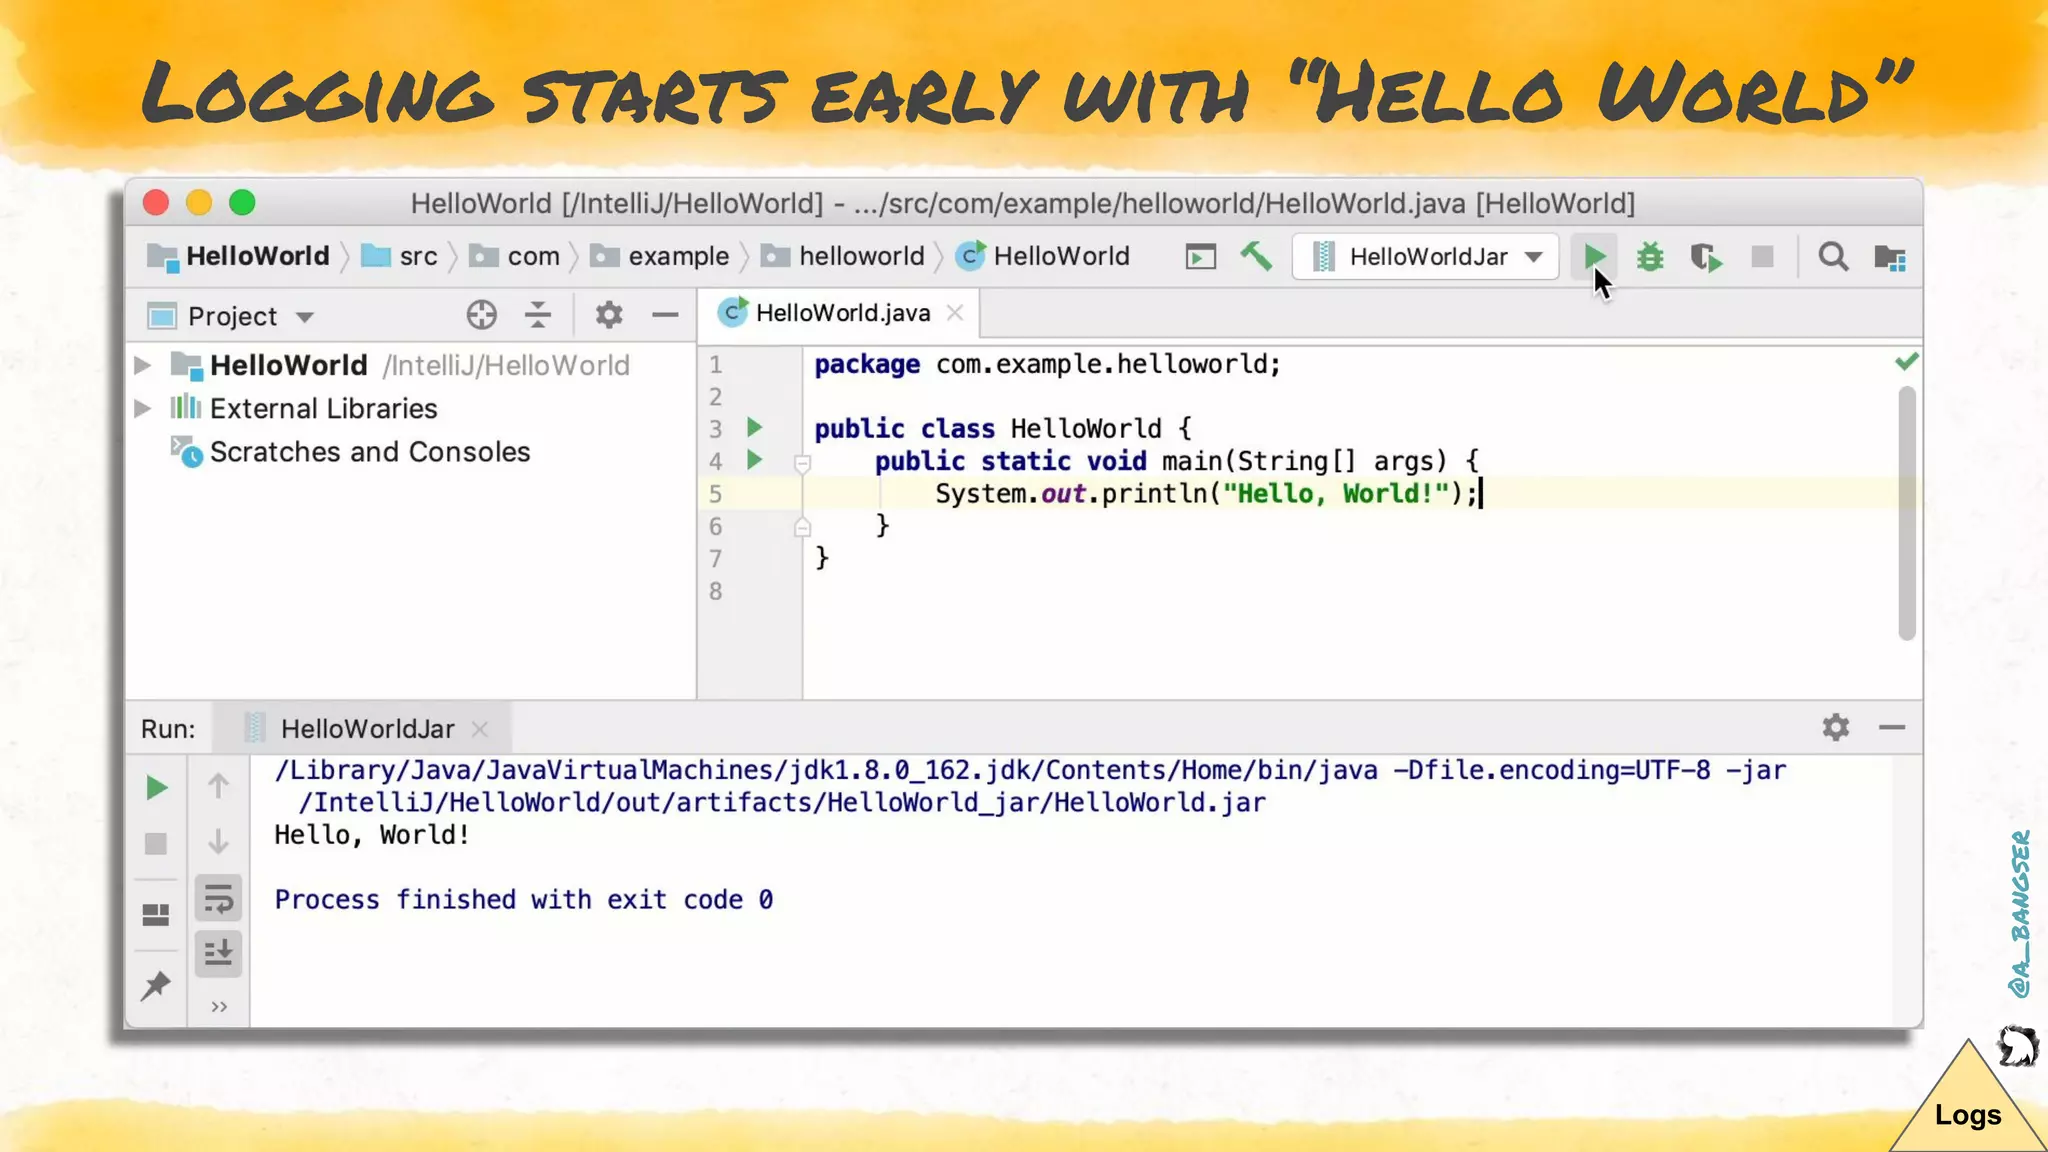This screenshot has width=2048, height=1152.
Task: Click src folder in breadcrumb
Action: pyautogui.click(x=399, y=256)
